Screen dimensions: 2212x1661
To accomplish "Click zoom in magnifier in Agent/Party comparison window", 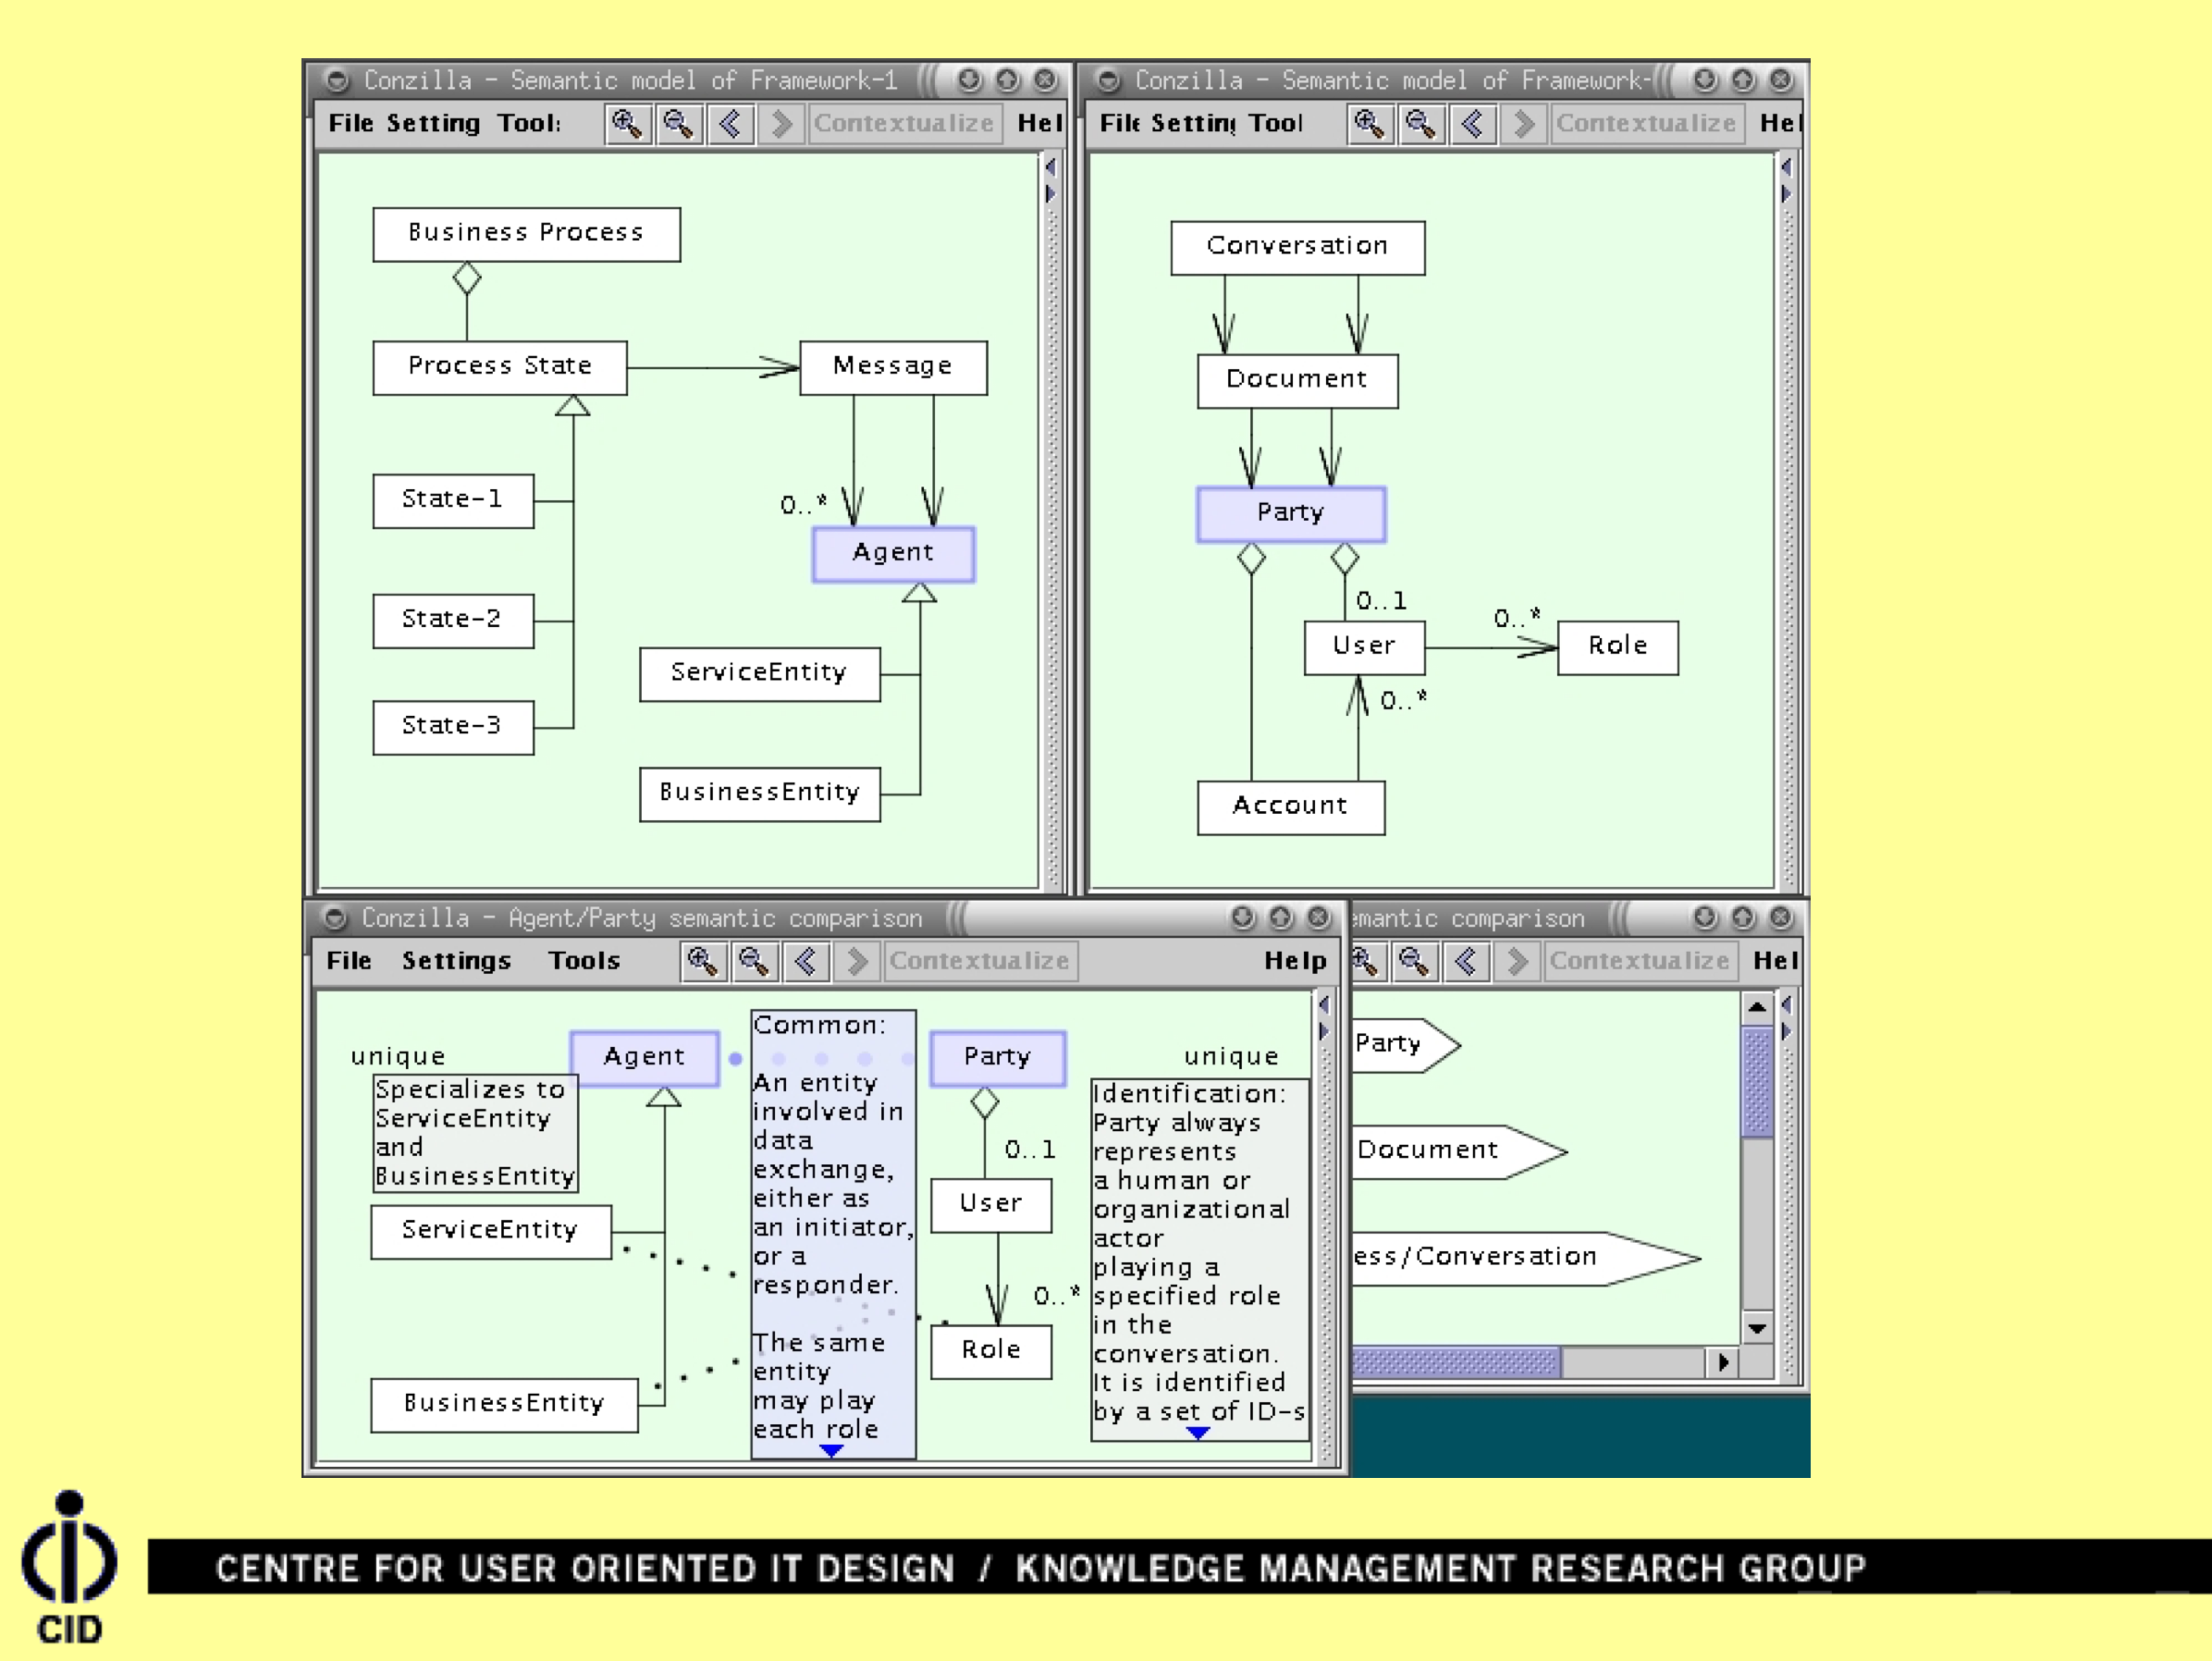I will coord(702,961).
